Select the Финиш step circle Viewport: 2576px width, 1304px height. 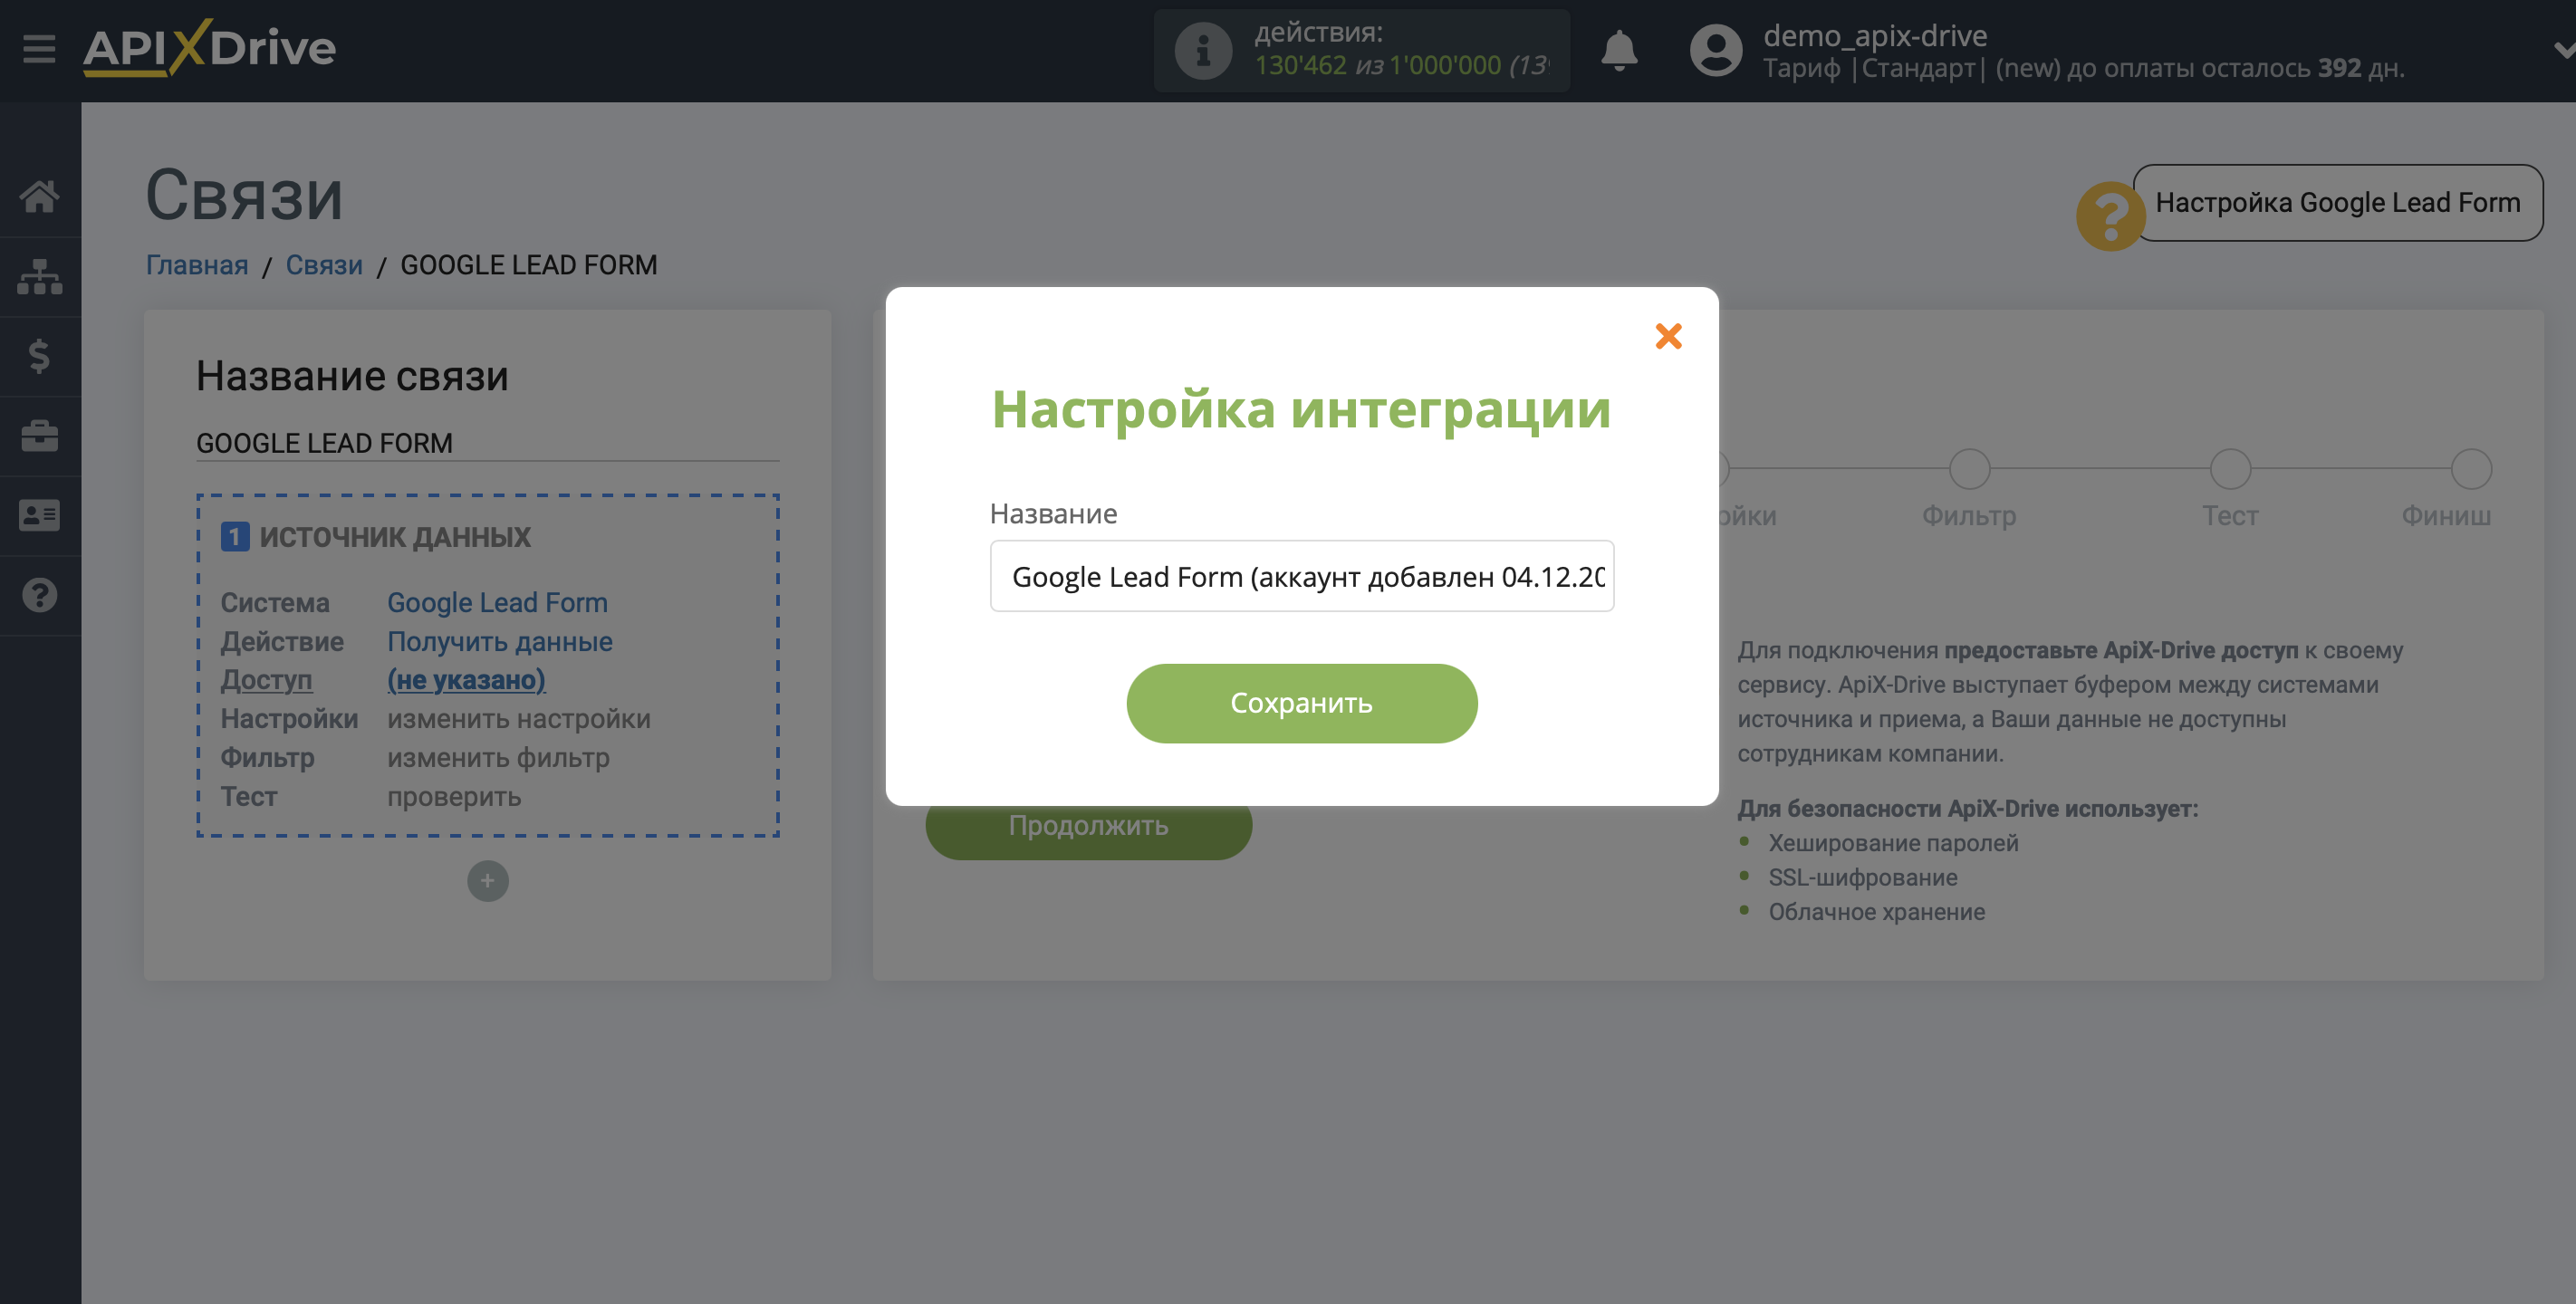coord(2470,469)
